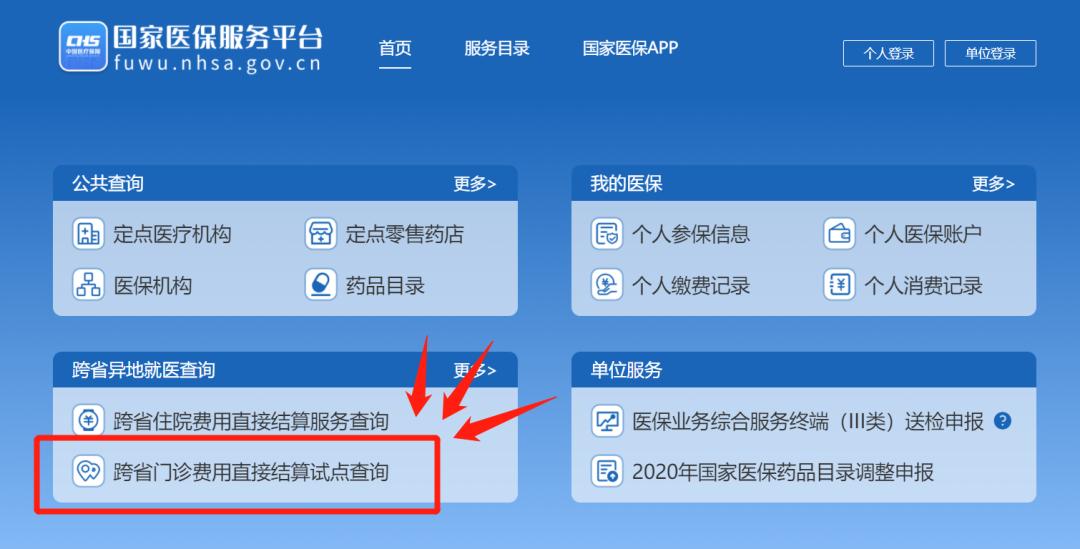
Task: Click the CHS platform logo icon
Action: tap(83, 46)
